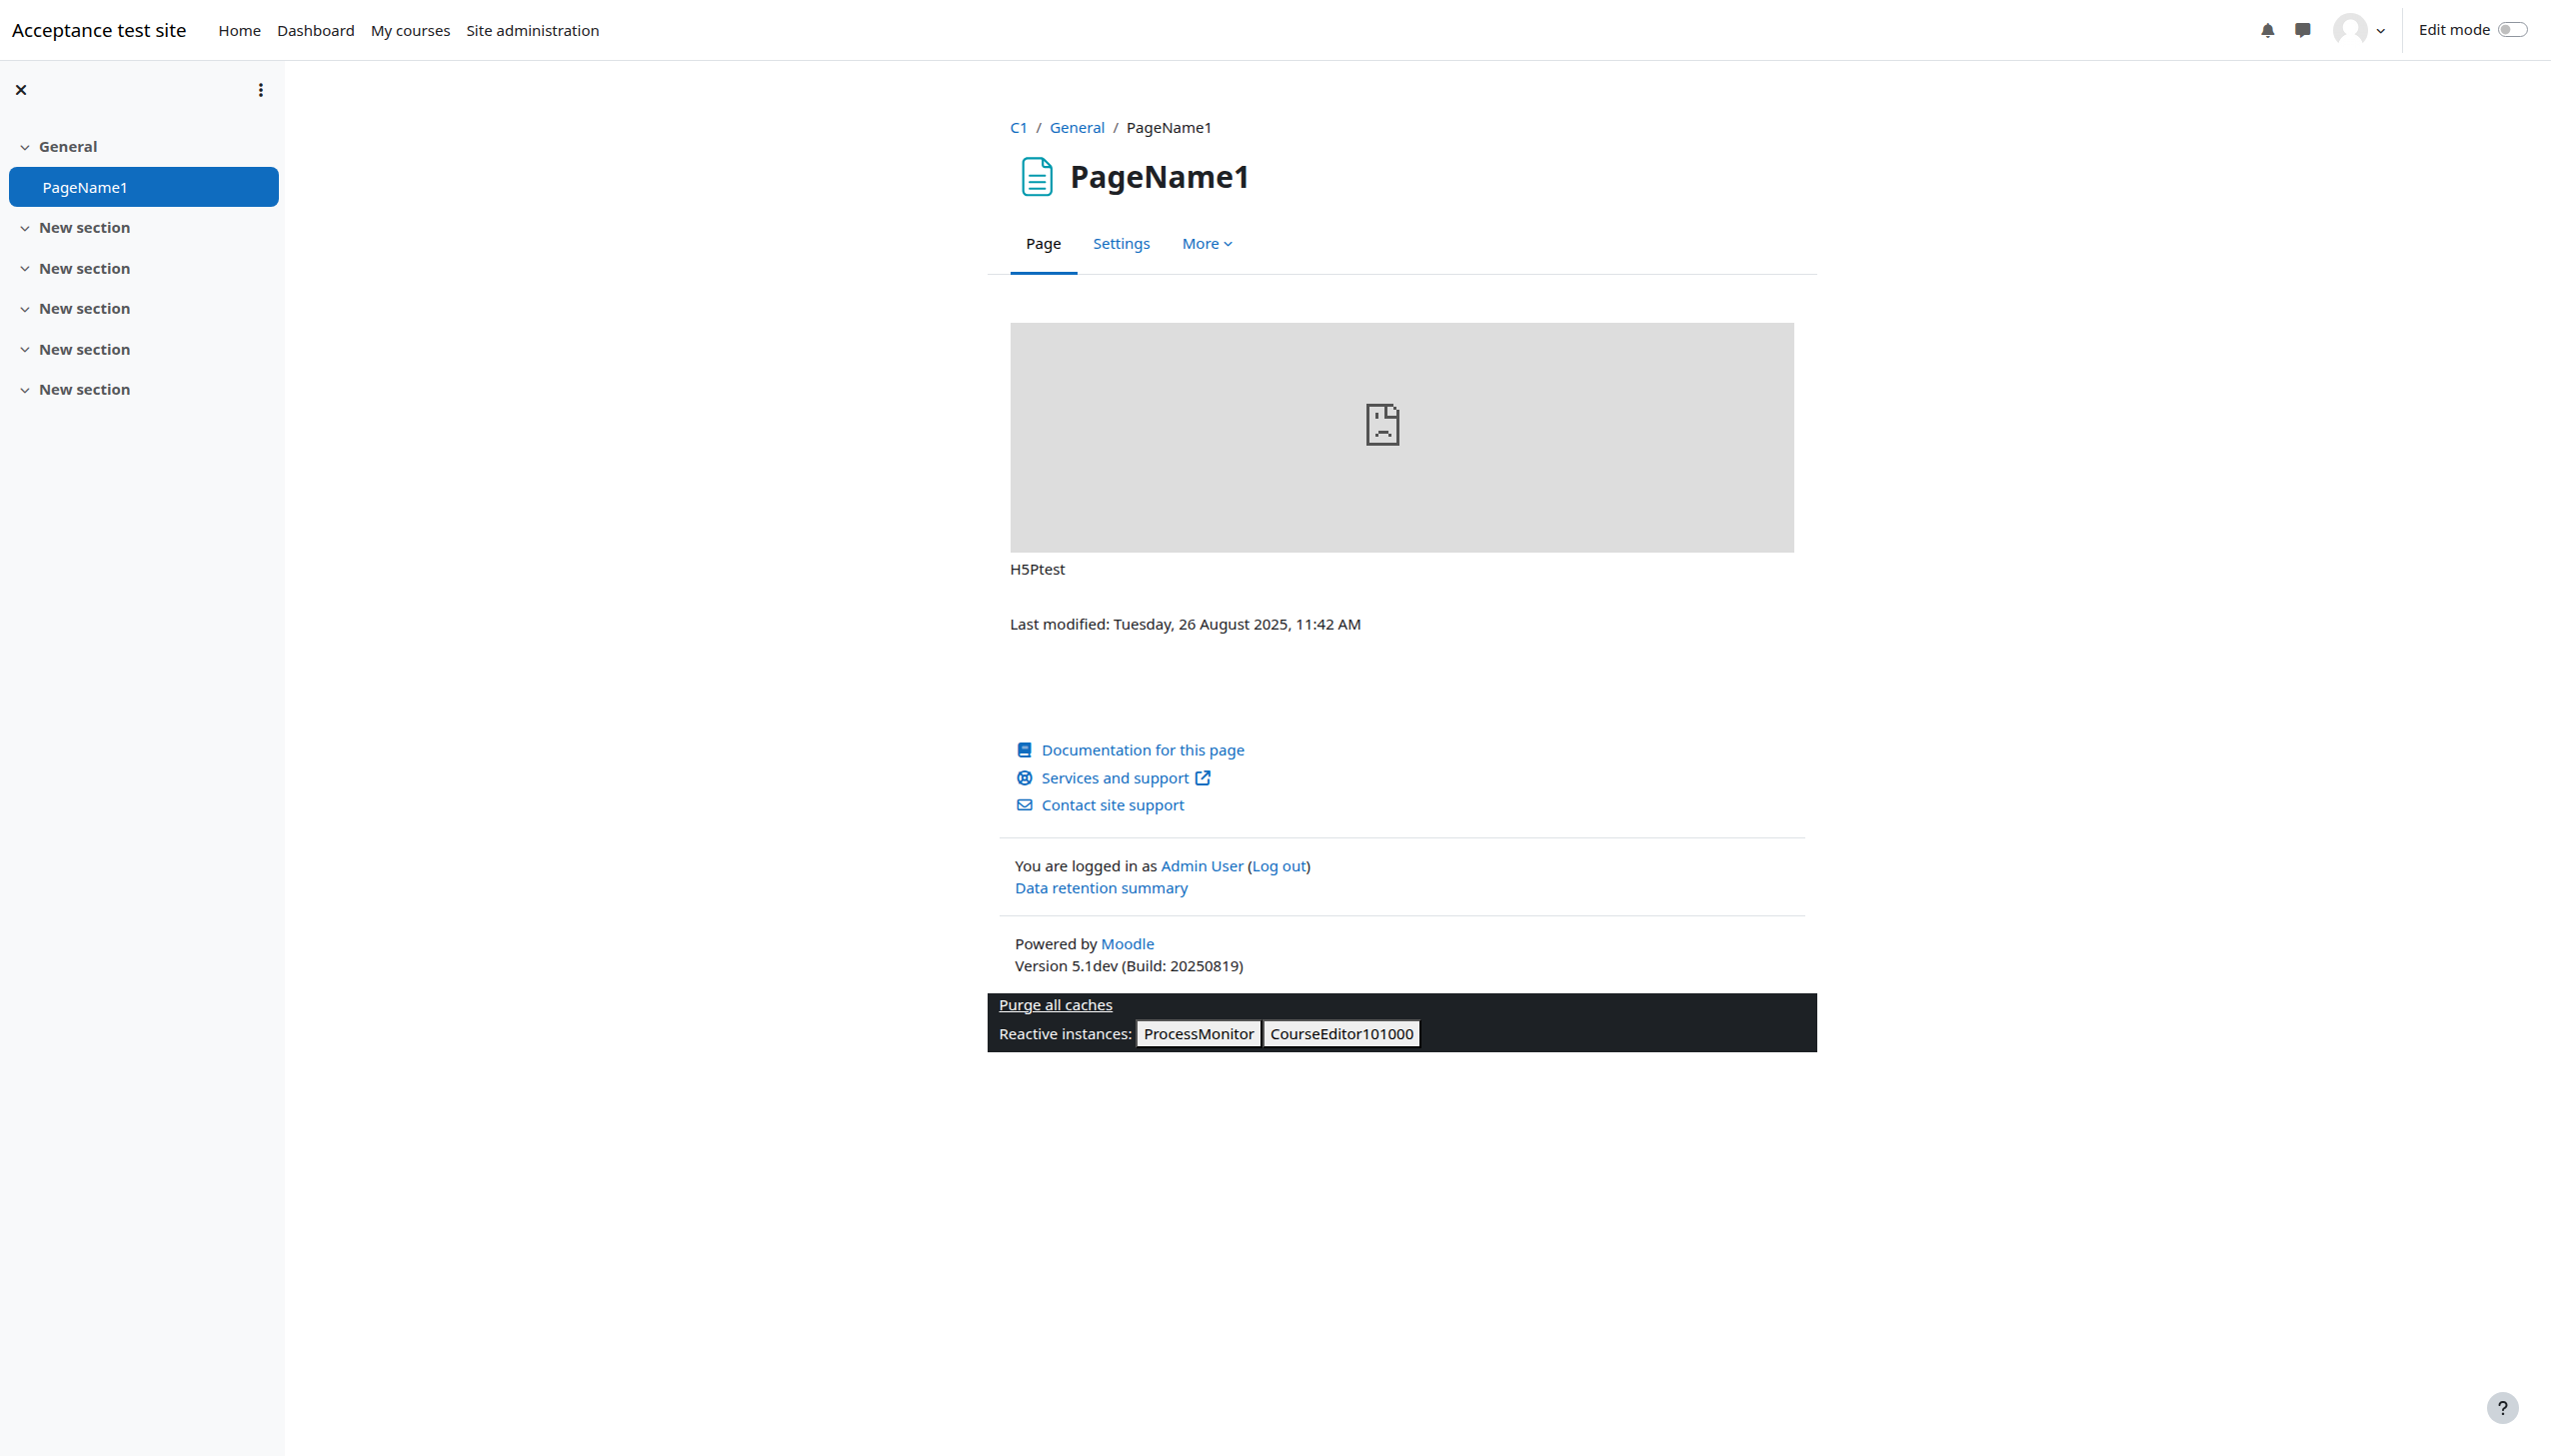The image size is (2551, 1456).
Task: Close the course index drawer
Action: tap(21, 90)
